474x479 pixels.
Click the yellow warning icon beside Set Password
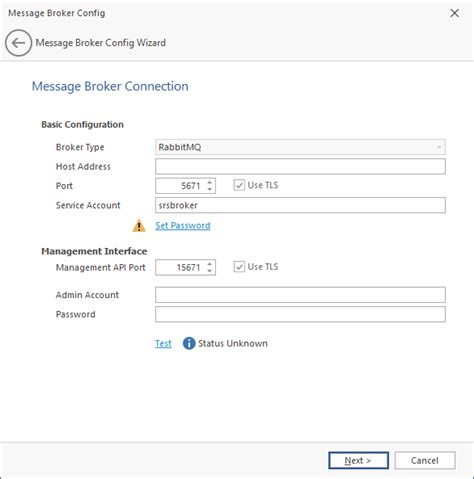point(139,226)
